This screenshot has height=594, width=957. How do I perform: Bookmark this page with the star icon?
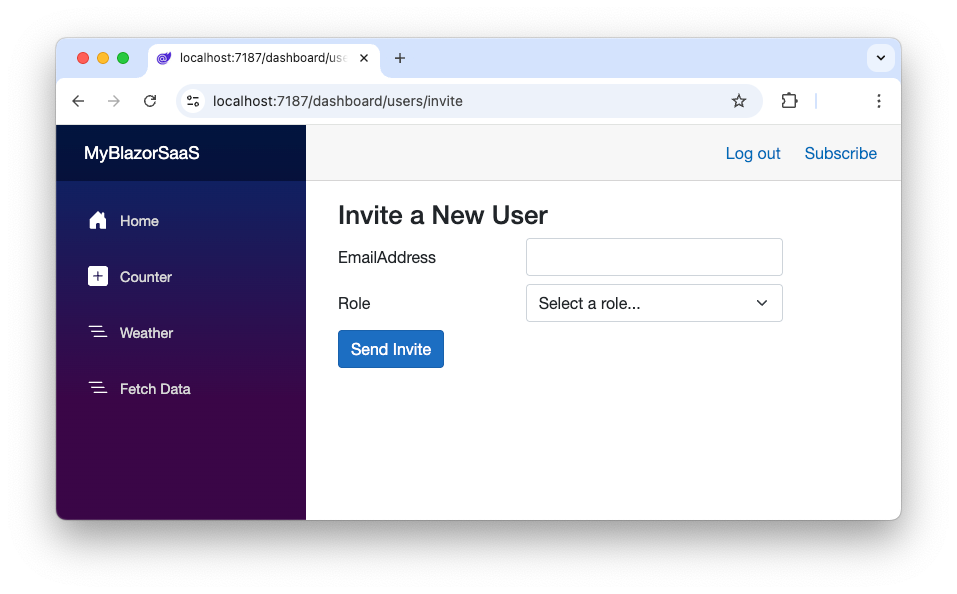point(739,101)
